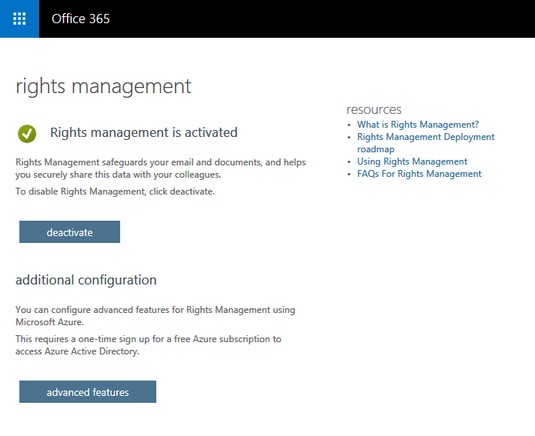Click the Rights management is activated status text
The image size is (535, 436).
tap(144, 132)
